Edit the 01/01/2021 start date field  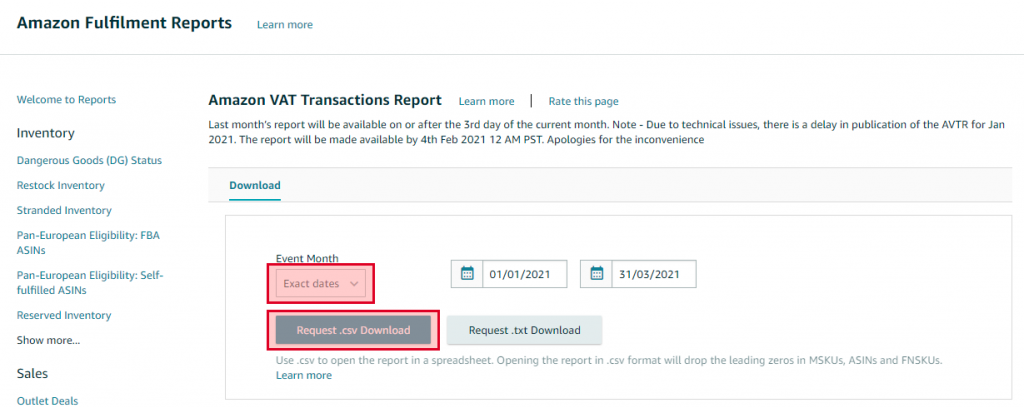525,274
